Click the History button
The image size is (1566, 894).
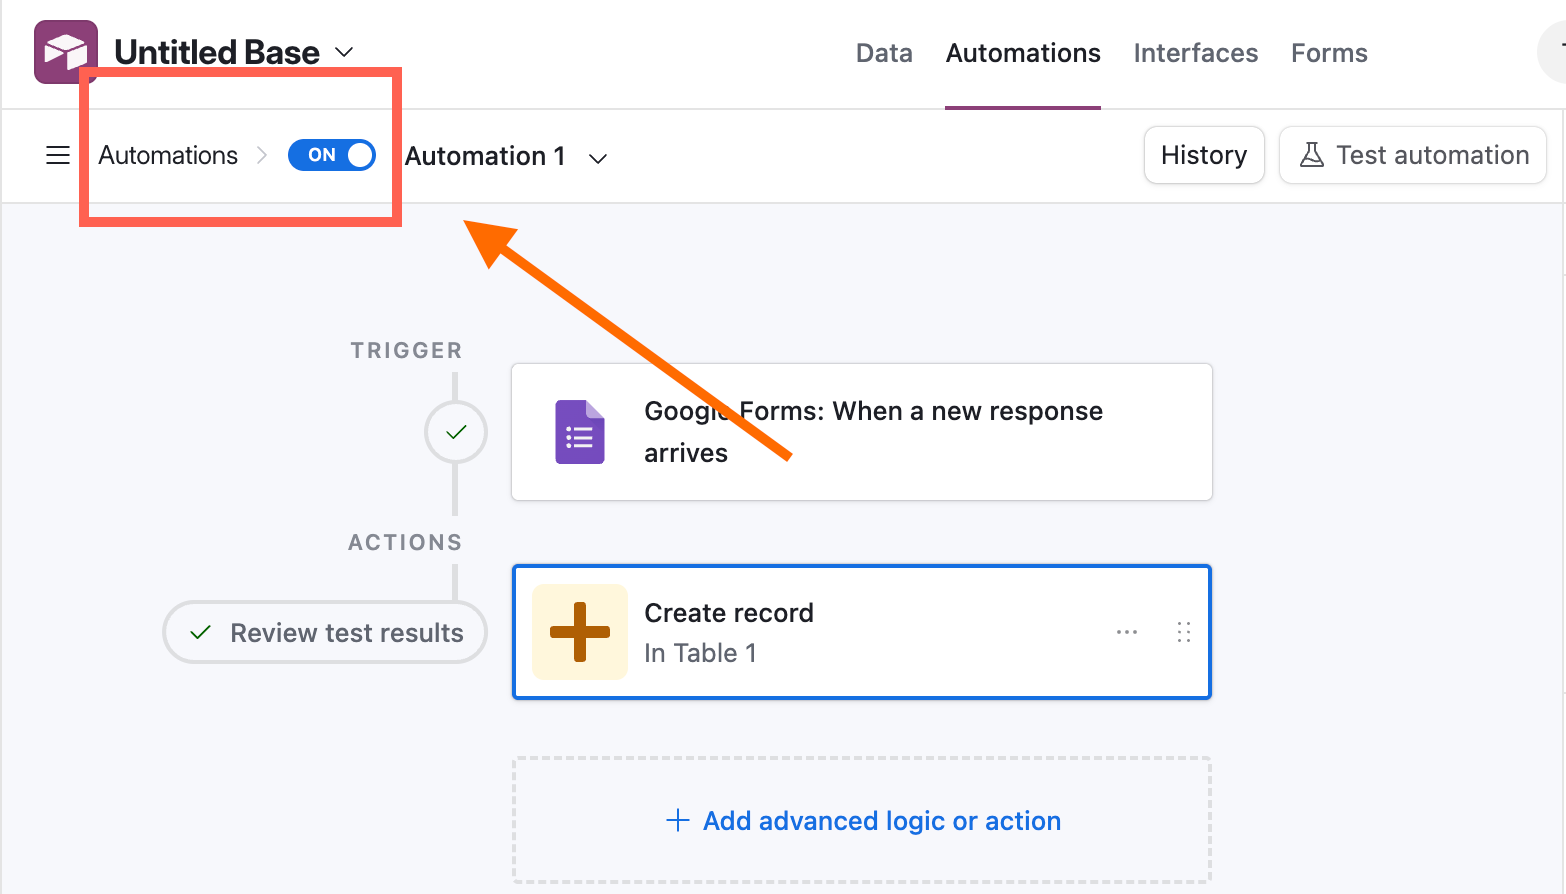pyautogui.click(x=1204, y=155)
